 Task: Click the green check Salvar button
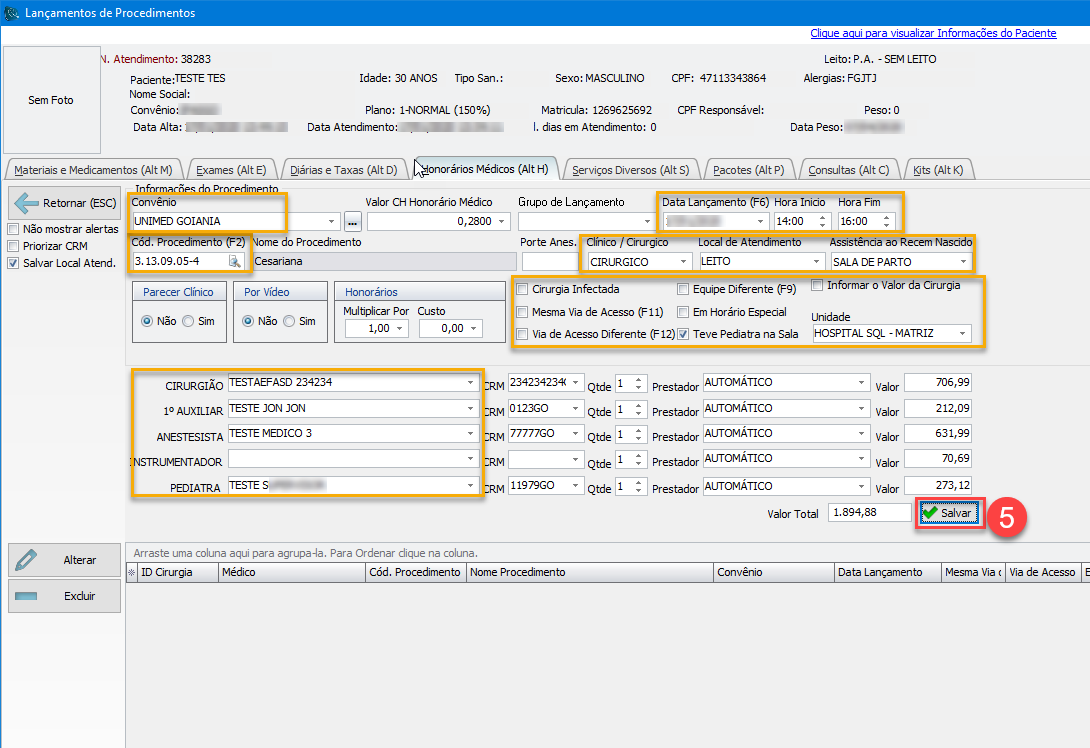click(948, 512)
